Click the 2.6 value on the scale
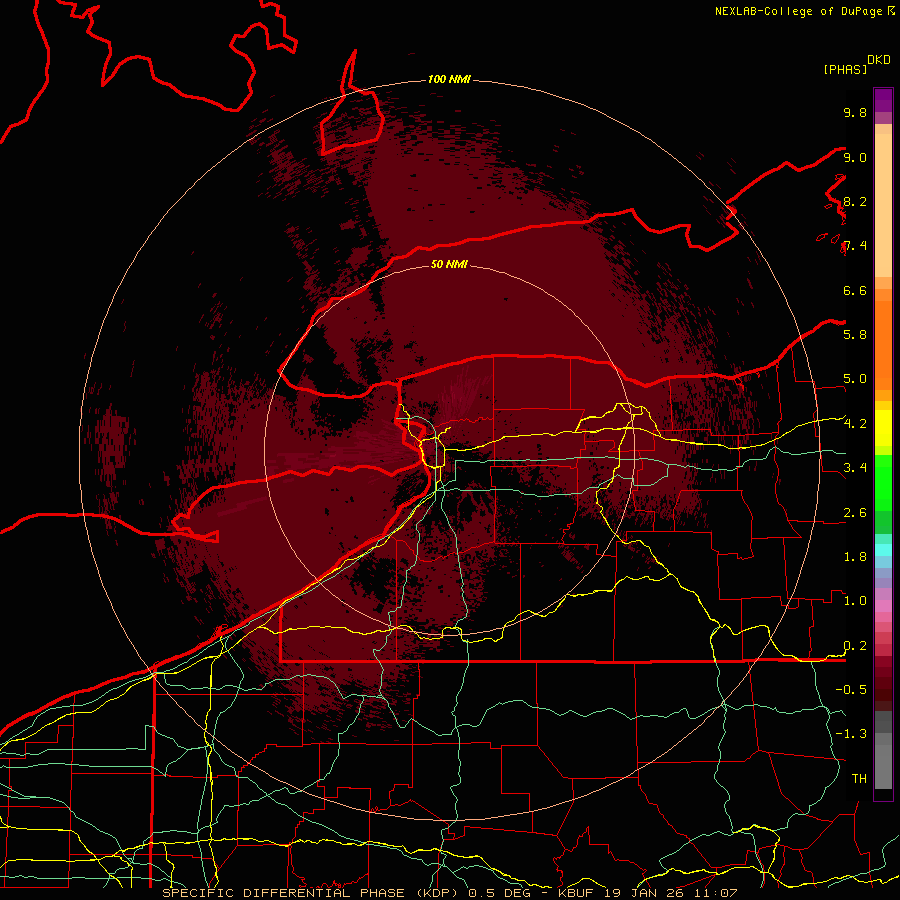Image resolution: width=900 pixels, height=900 pixels. click(854, 513)
